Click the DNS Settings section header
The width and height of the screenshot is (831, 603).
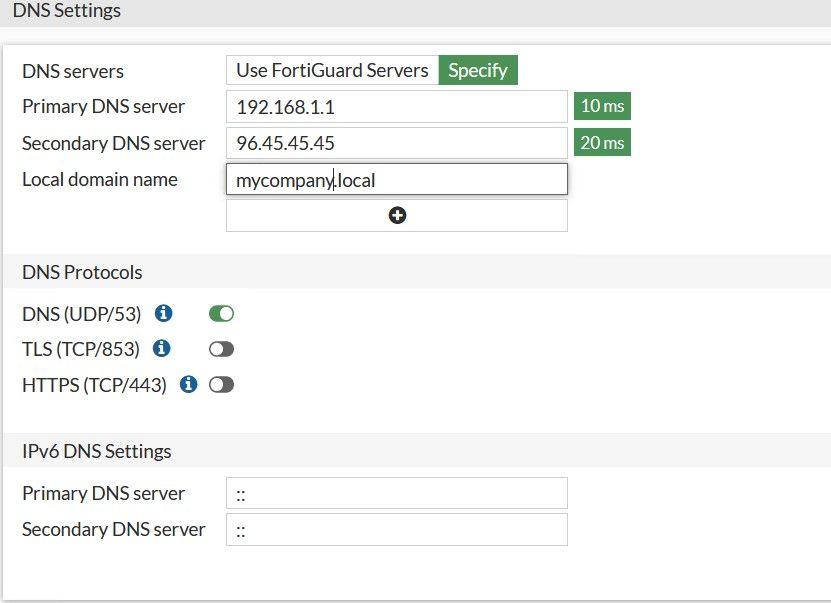(x=67, y=11)
